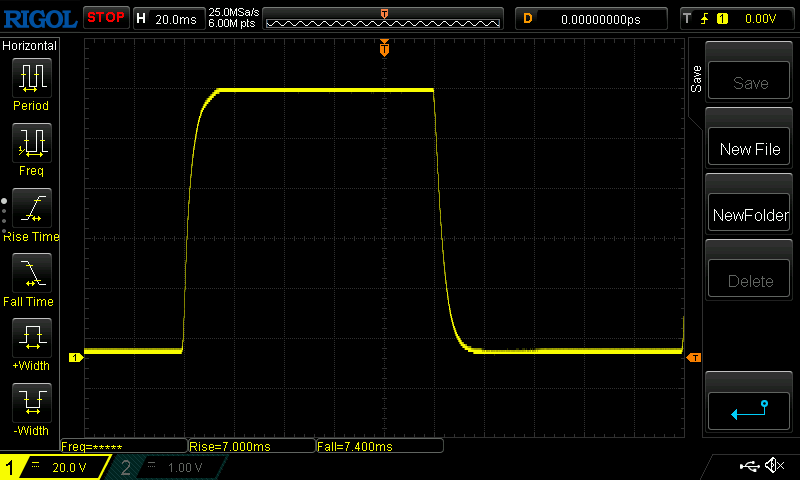Select the Freq measurement icon
This screenshot has height=480, width=800.
[32, 143]
